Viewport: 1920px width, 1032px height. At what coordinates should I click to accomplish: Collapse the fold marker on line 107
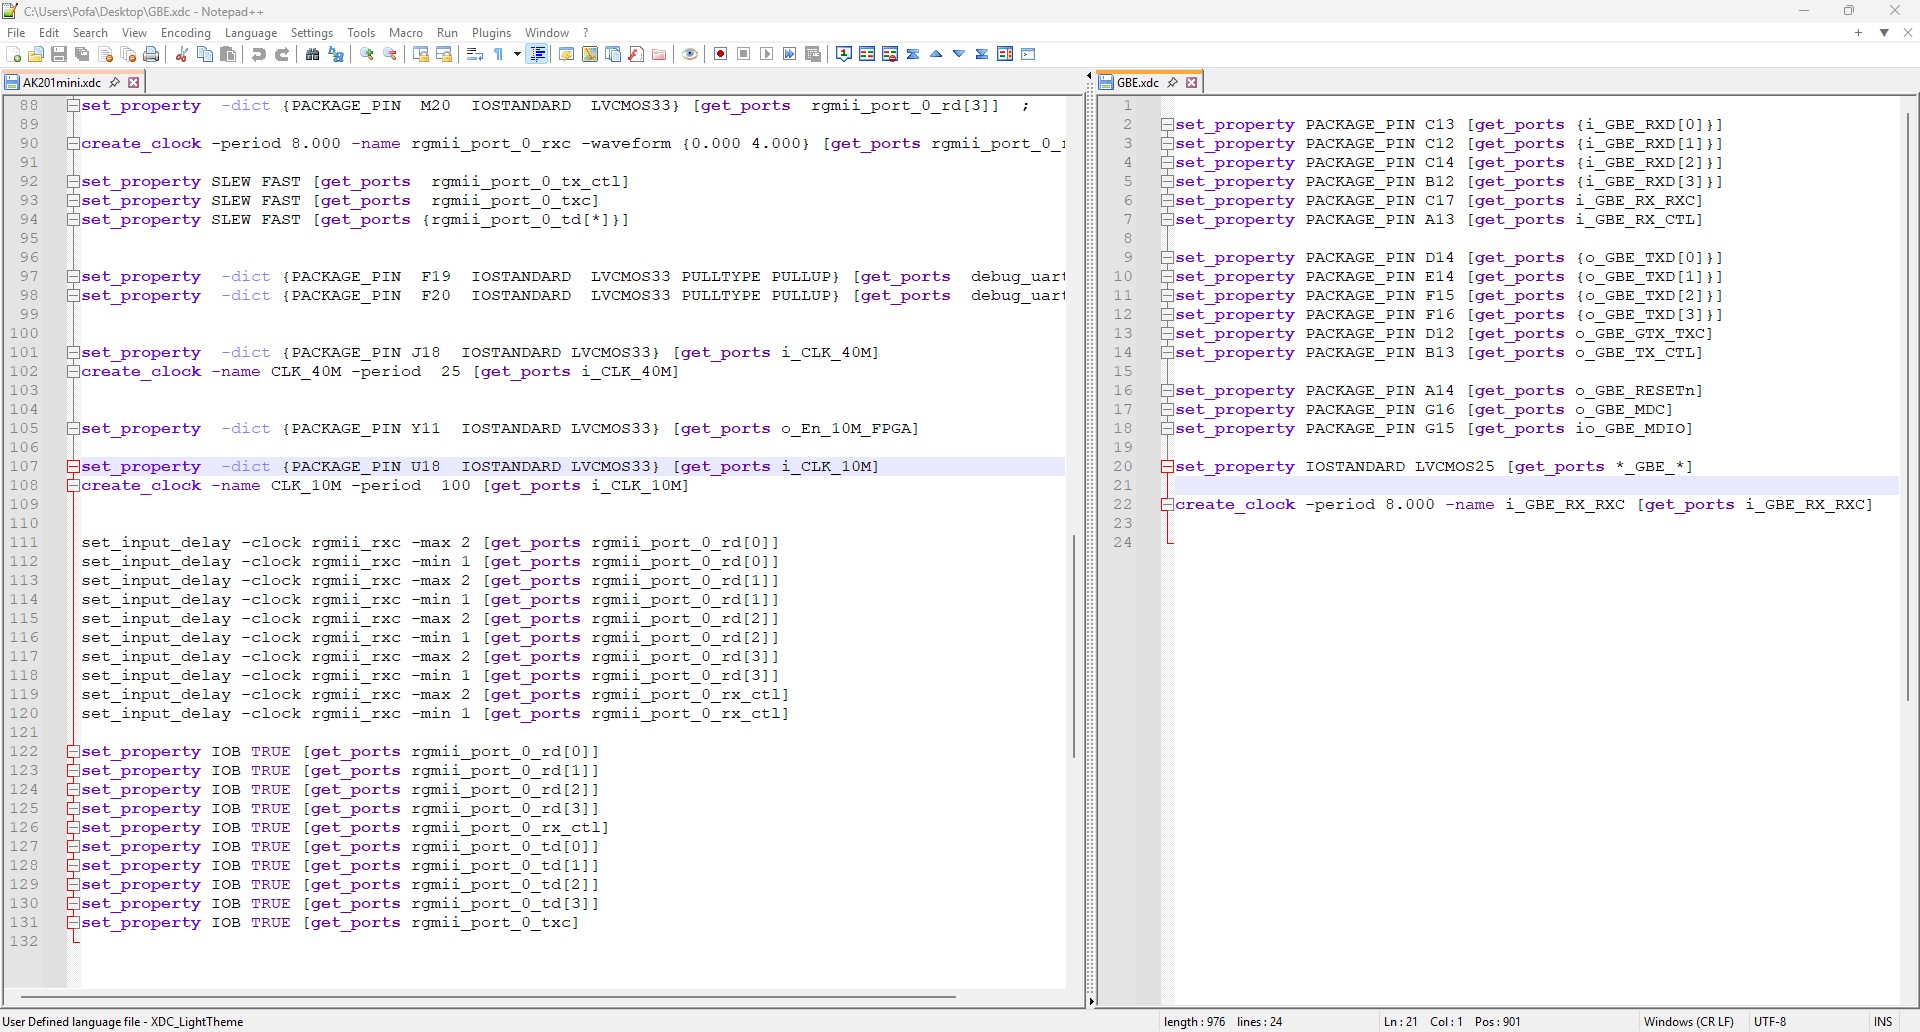pos(73,467)
